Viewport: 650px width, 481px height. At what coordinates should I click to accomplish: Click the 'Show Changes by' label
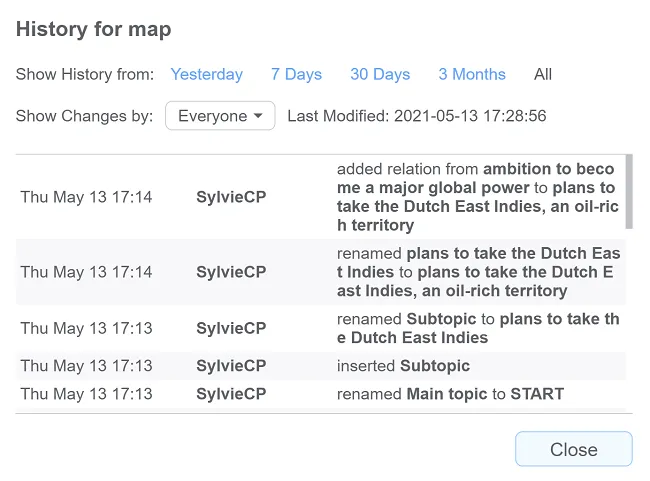(x=84, y=116)
